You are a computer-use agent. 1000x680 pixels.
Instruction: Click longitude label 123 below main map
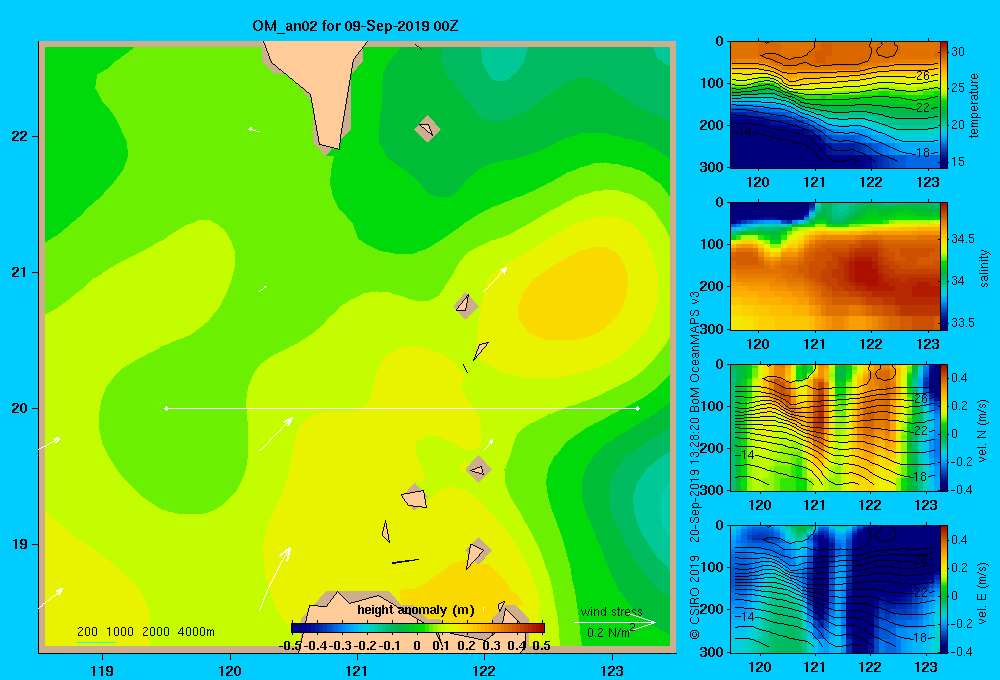[612, 670]
